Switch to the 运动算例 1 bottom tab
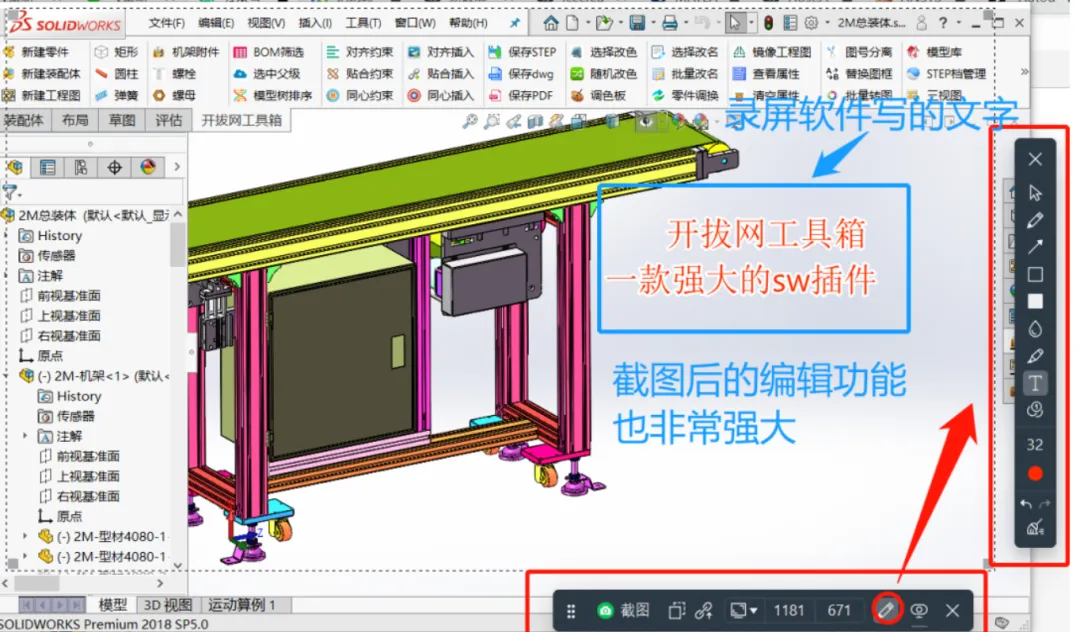 [x=241, y=604]
